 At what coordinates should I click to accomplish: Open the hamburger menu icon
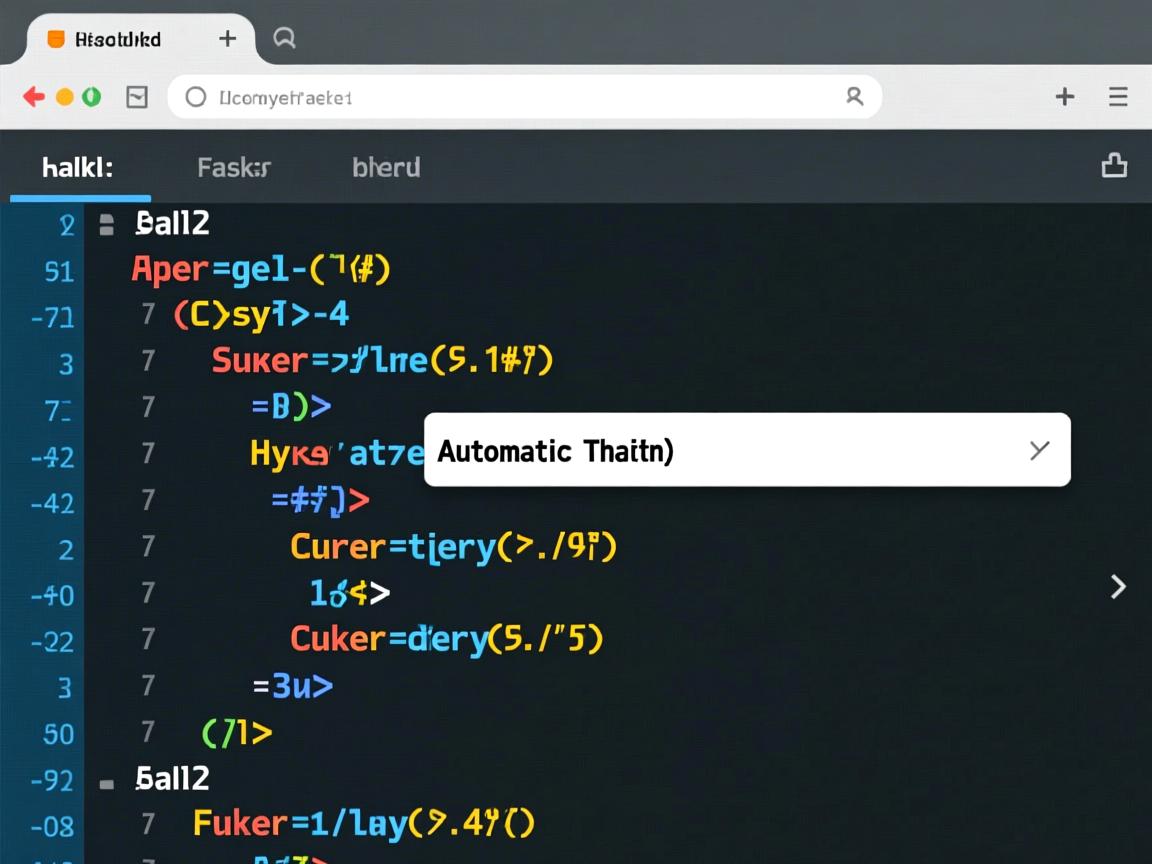point(1118,97)
